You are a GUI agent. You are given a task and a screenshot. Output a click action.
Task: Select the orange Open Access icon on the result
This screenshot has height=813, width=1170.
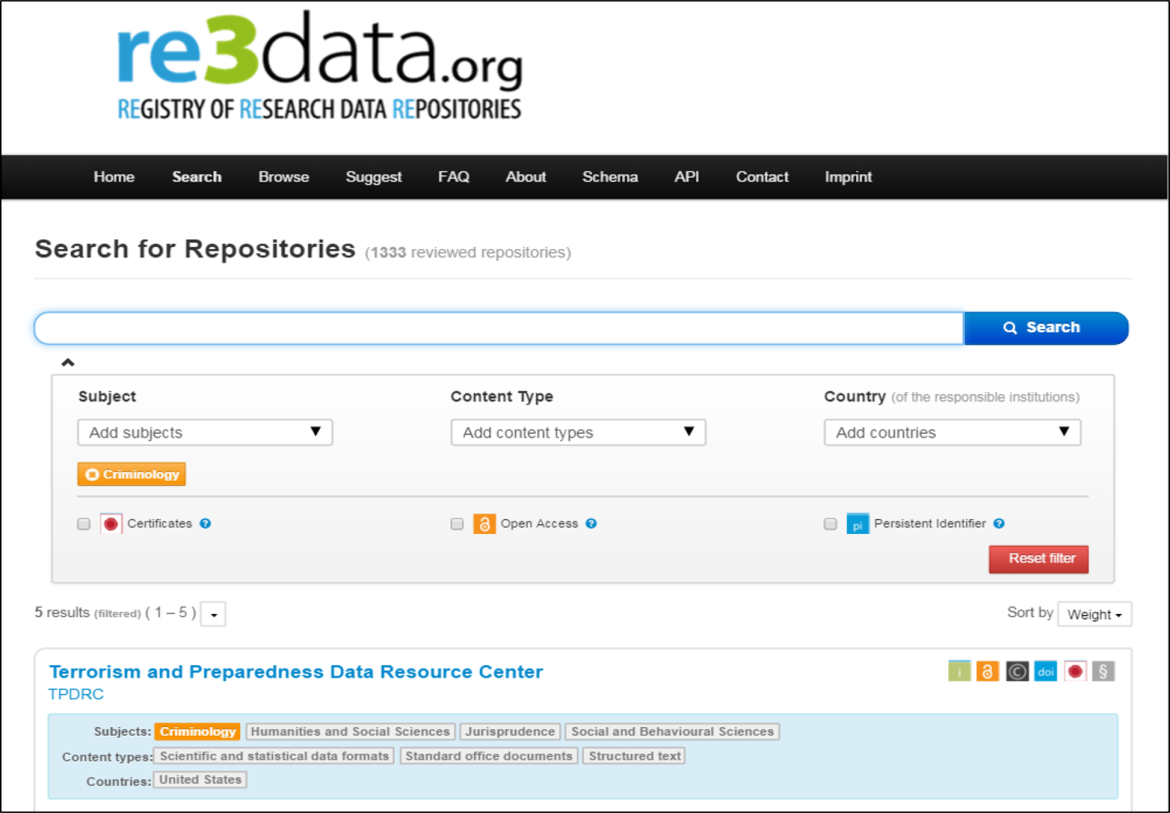pos(988,671)
